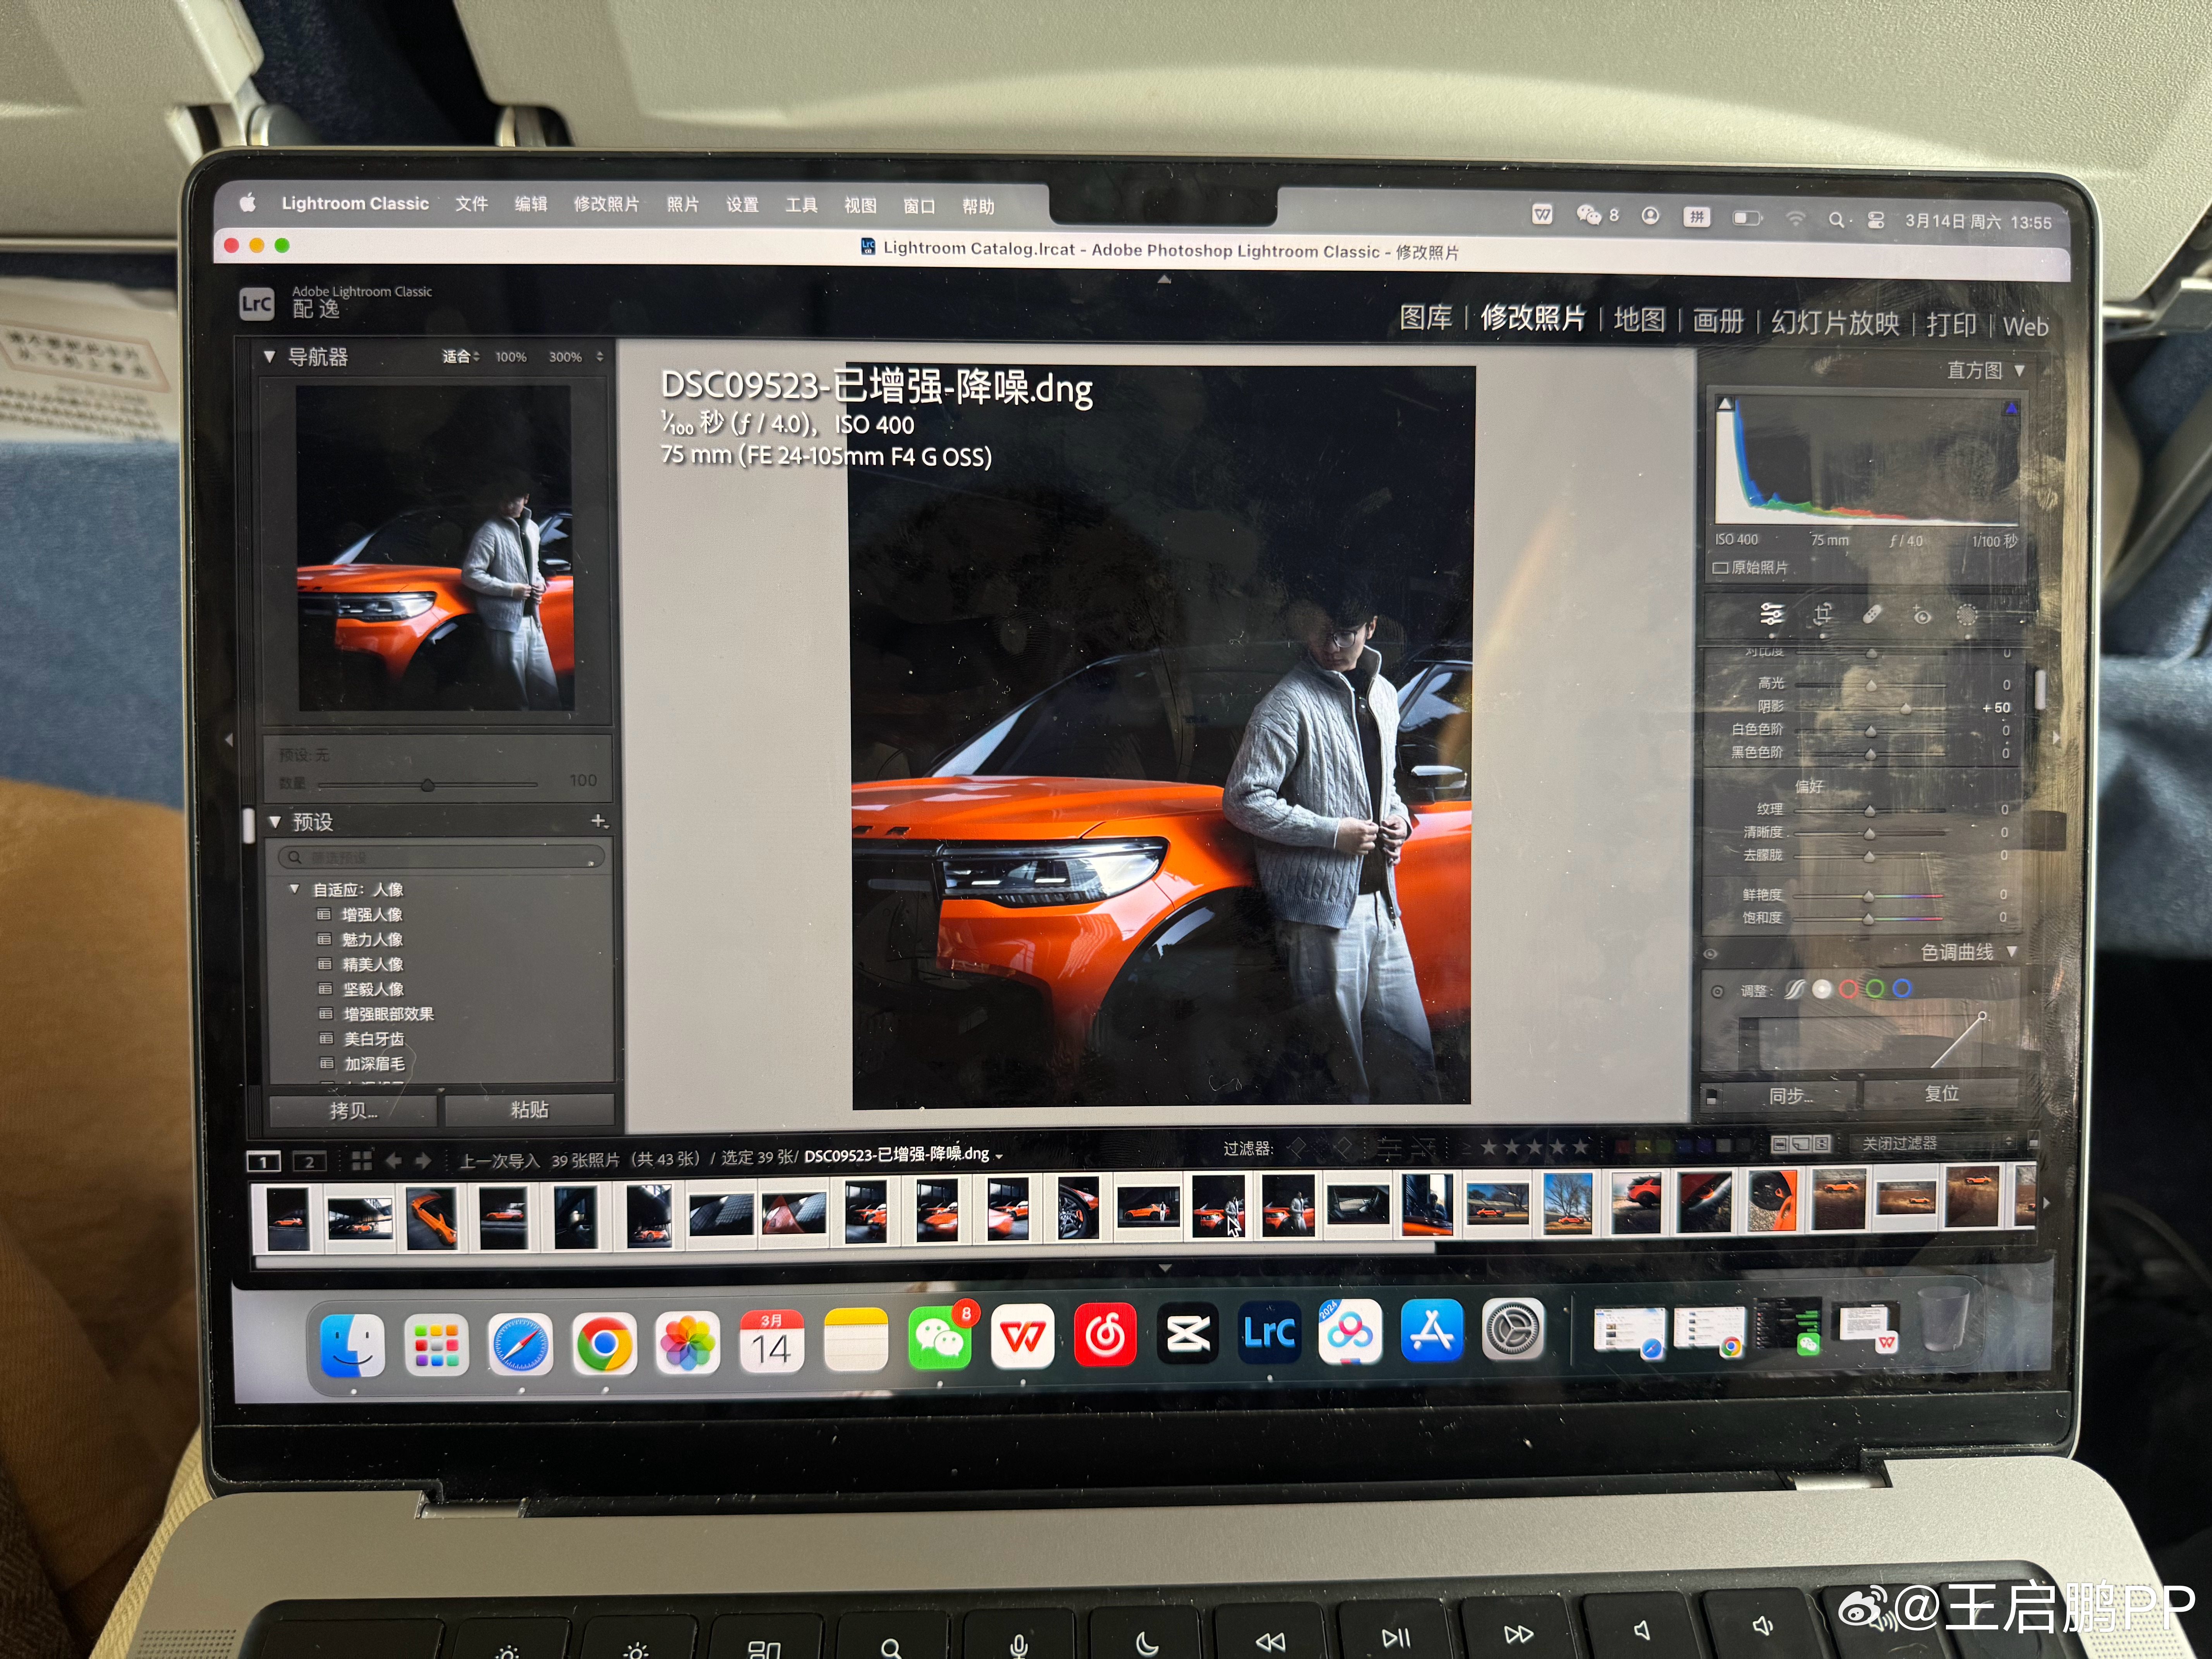Toggle 色调曲线 panel visibility eye
The width and height of the screenshot is (2212, 1659).
pos(1711,954)
